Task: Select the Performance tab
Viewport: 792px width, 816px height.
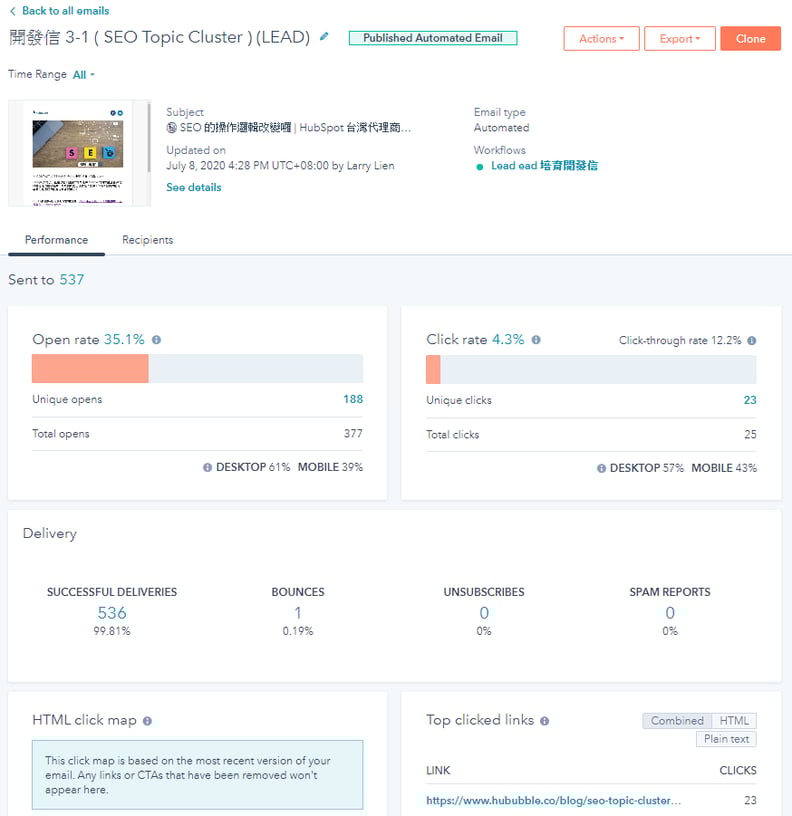Action: coord(56,240)
